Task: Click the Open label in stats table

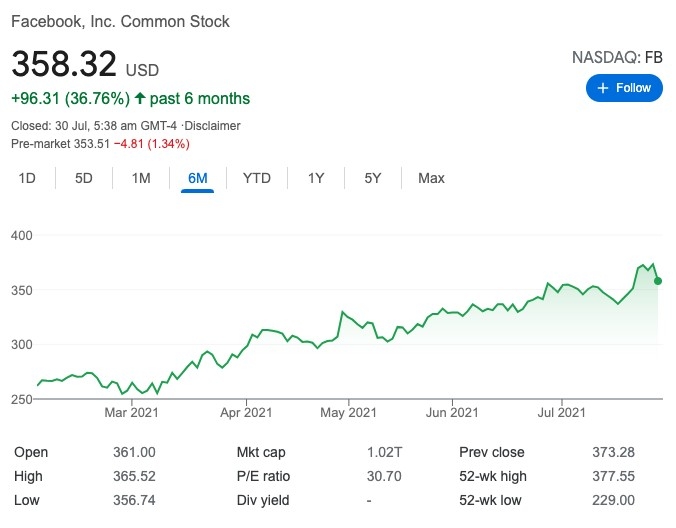Action: pos(31,452)
